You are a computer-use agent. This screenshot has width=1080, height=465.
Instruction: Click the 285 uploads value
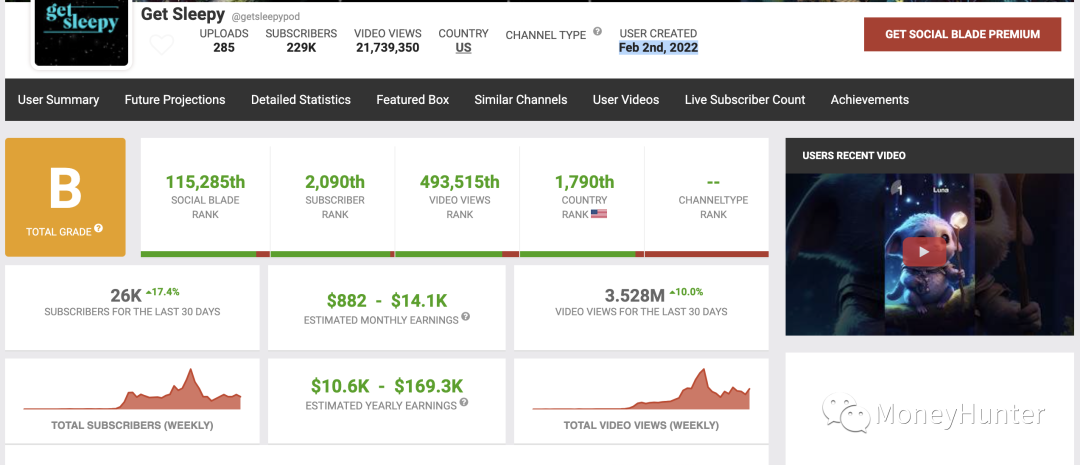pos(224,48)
